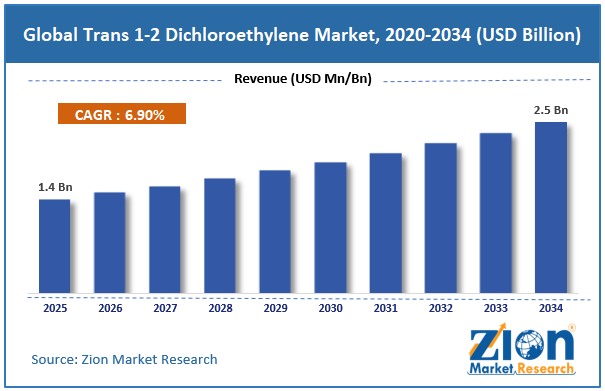Click the Market Research text in logo

click(x=522, y=368)
